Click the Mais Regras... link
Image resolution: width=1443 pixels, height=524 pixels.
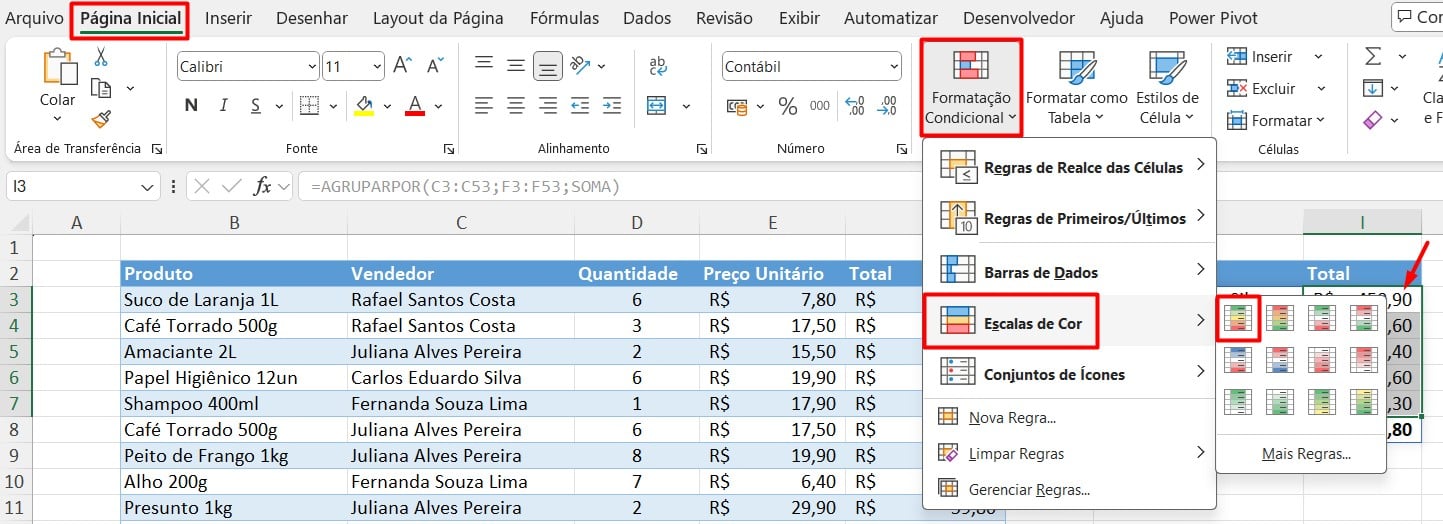[x=1306, y=453]
